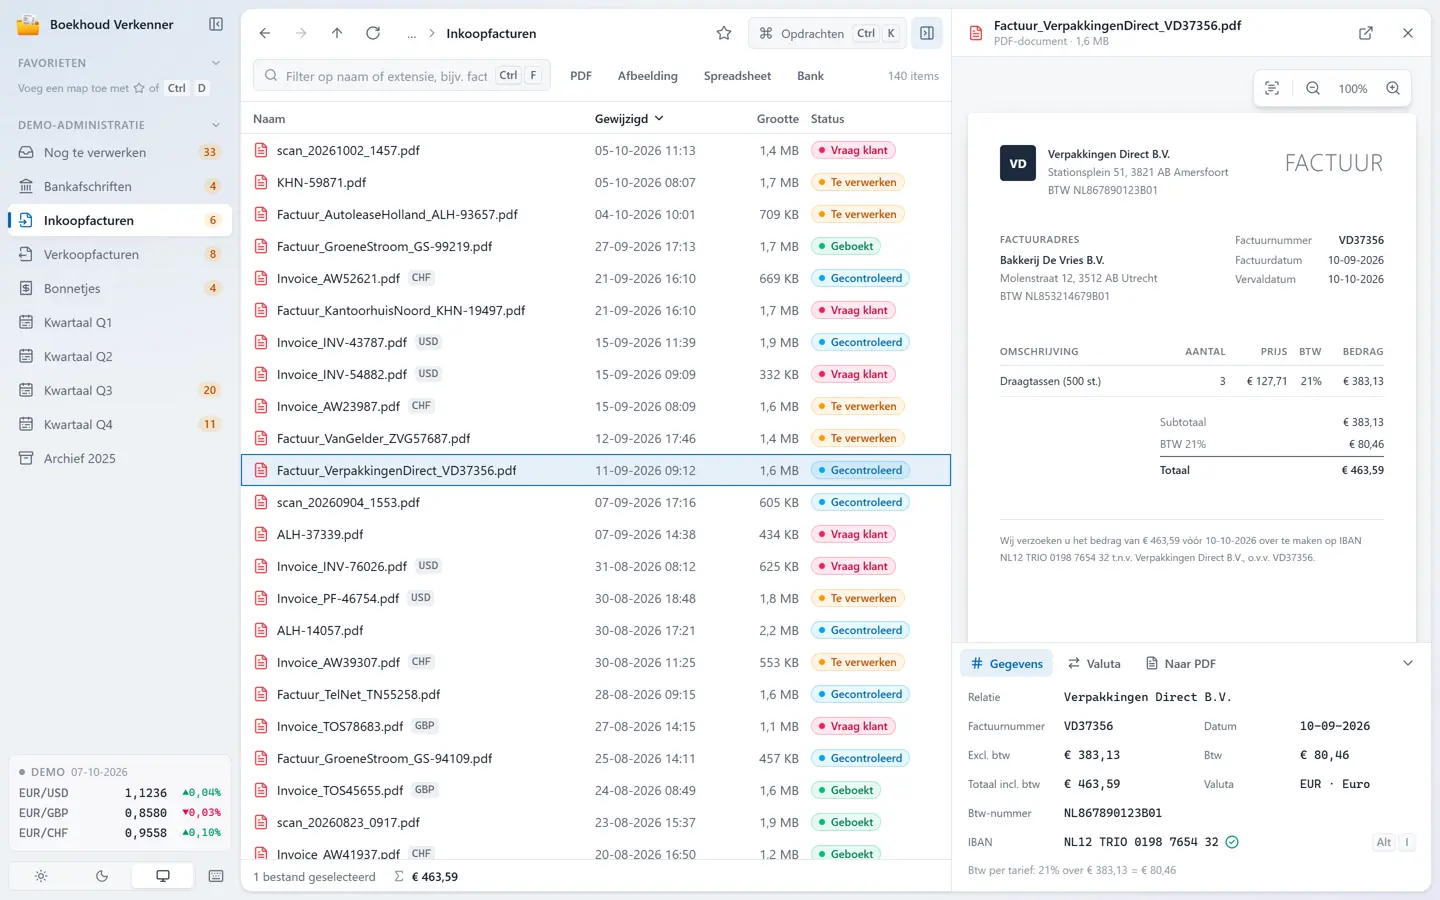Sort by the Gewijzigd column
Image resolution: width=1440 pixels, height=900 pixels.
(629, 119)
